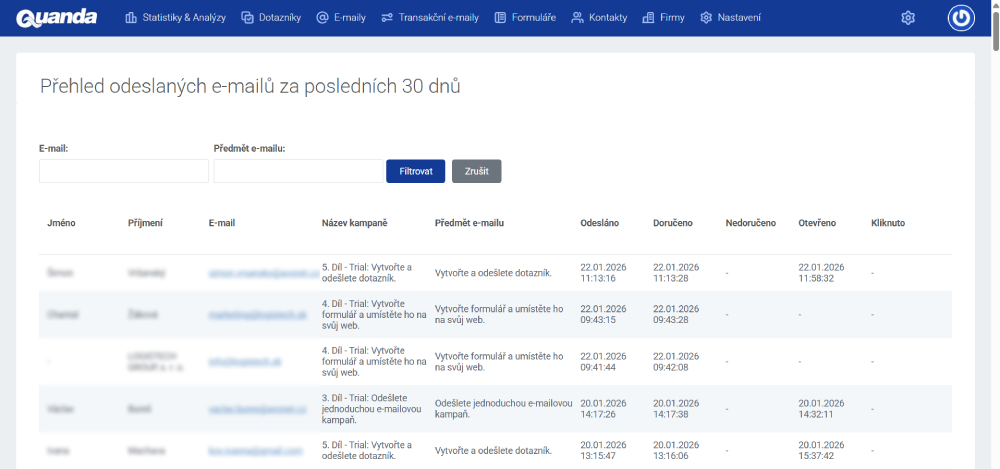
Task: Click subject 'Vytvořte formulář' in 09:41:44 row
Action: point(499,361)
